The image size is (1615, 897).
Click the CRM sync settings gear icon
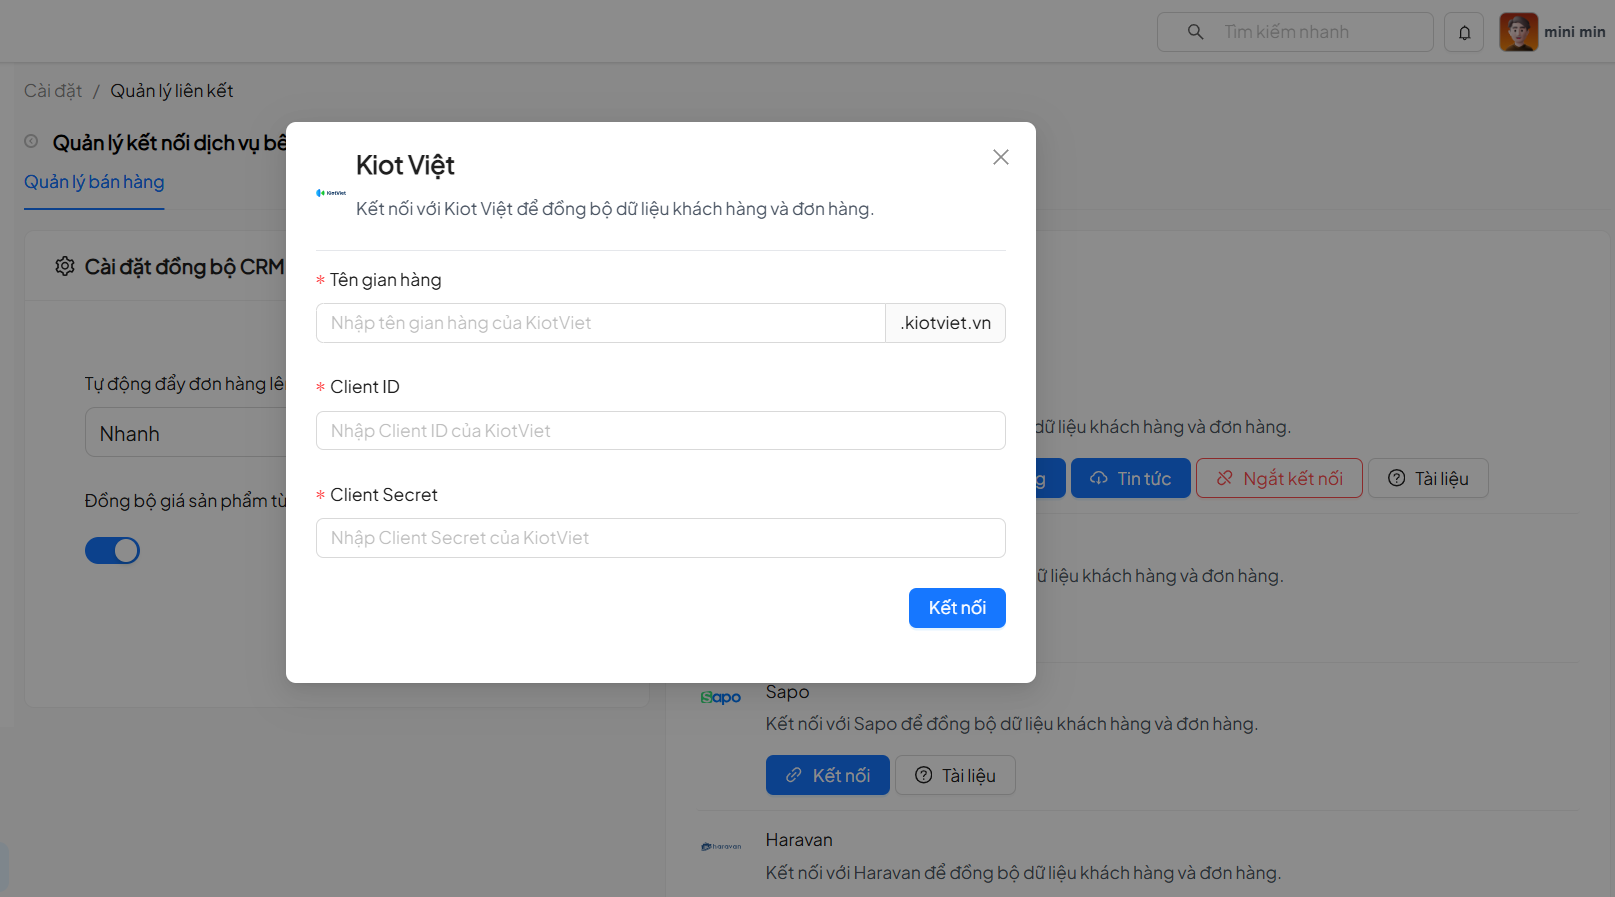[65, 266]
